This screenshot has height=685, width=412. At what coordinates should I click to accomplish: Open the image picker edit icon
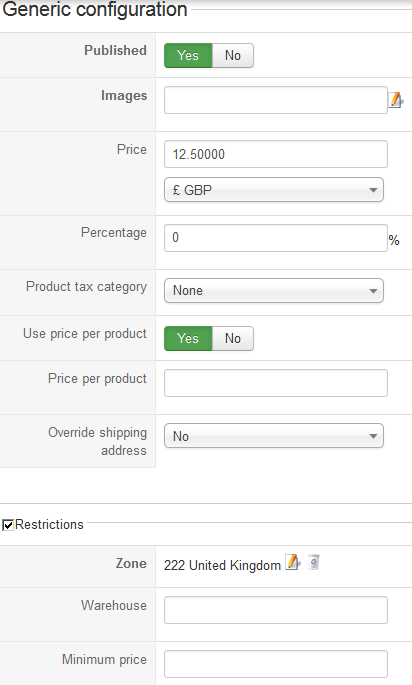tap(396, 100)
